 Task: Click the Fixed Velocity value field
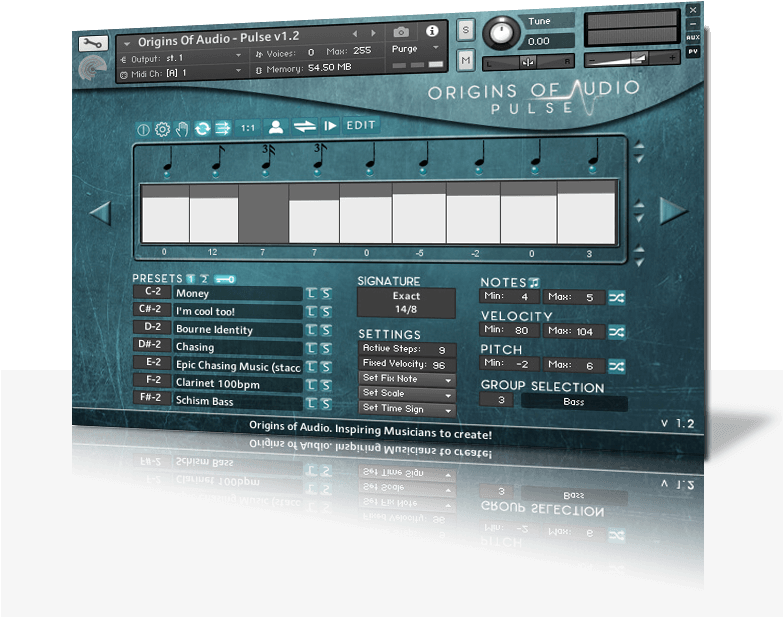point(406,364)
